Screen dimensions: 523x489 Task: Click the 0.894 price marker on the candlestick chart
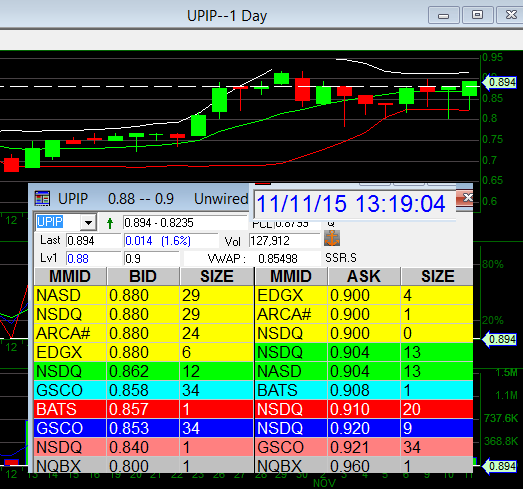pyautogui.click(x=500, y=82)
